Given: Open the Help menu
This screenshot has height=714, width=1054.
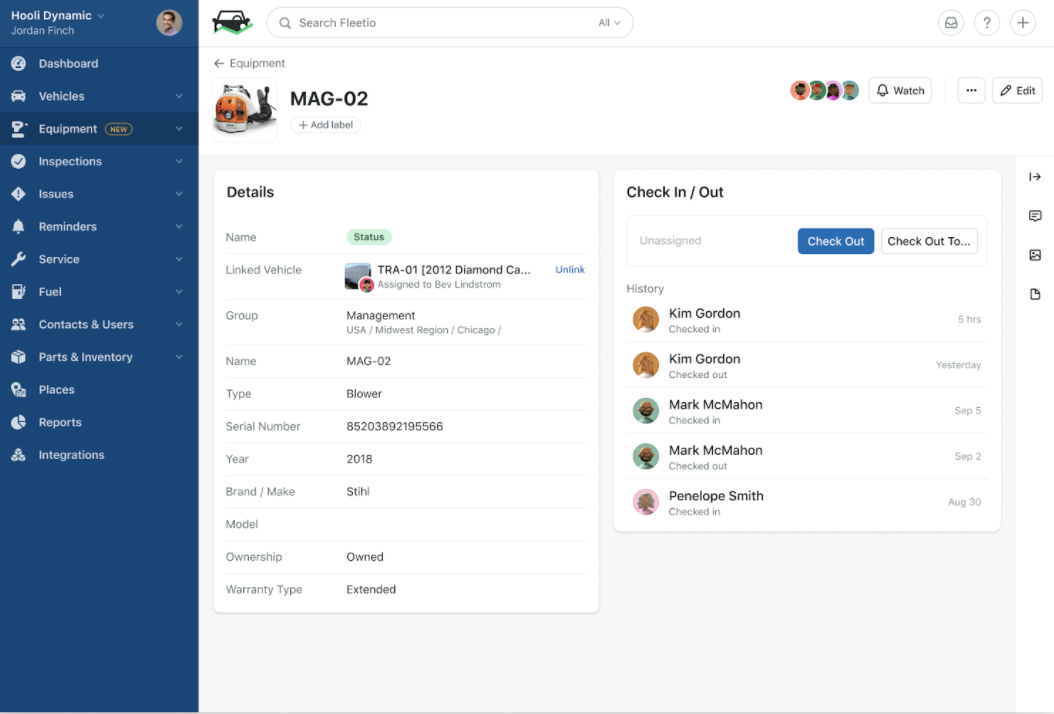Looking at the screenshot, I should click(x=987, y=22).
